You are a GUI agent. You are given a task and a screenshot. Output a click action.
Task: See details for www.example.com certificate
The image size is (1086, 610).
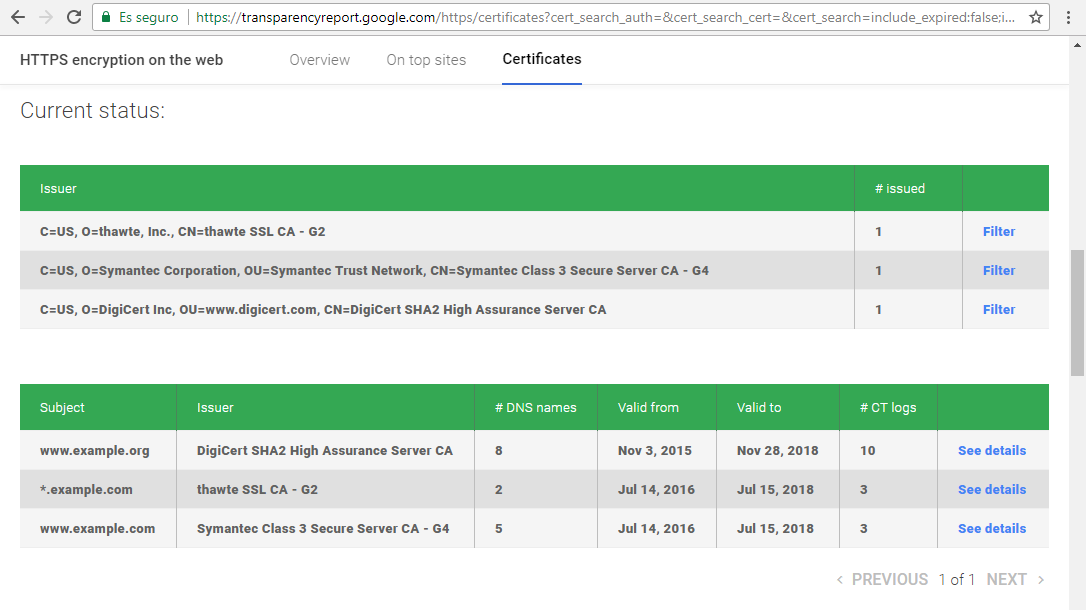tap(992, 528)
